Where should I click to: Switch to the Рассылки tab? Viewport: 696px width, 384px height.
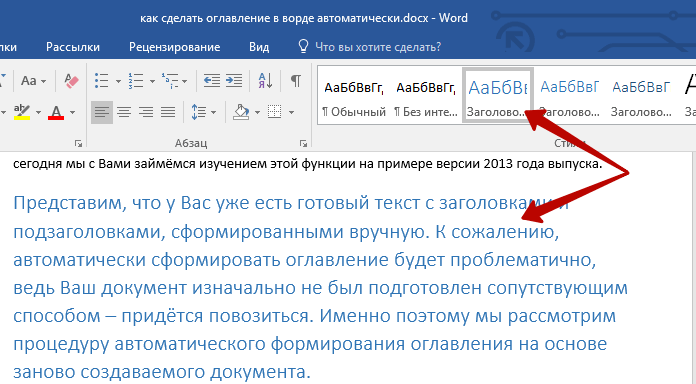coord(73,47)
